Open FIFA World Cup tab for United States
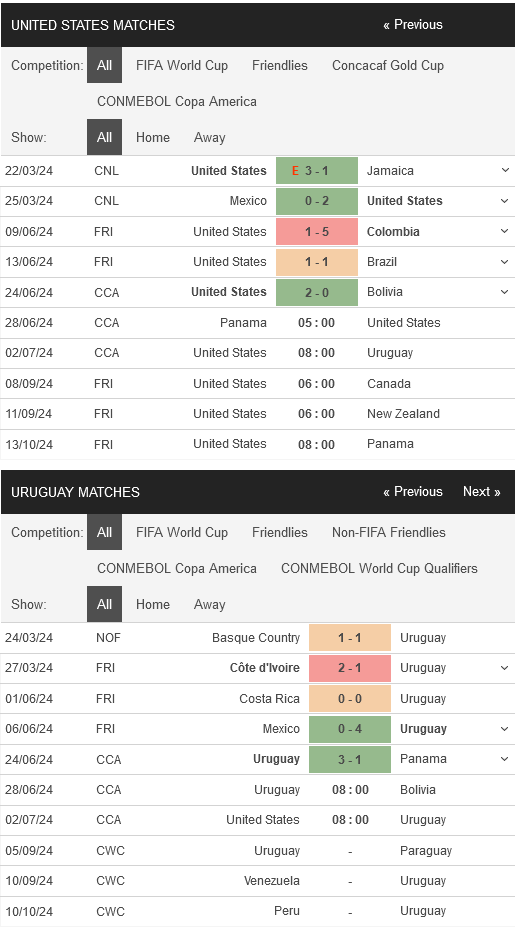Viewport: 515px width, 933px height. coord(182,65)
